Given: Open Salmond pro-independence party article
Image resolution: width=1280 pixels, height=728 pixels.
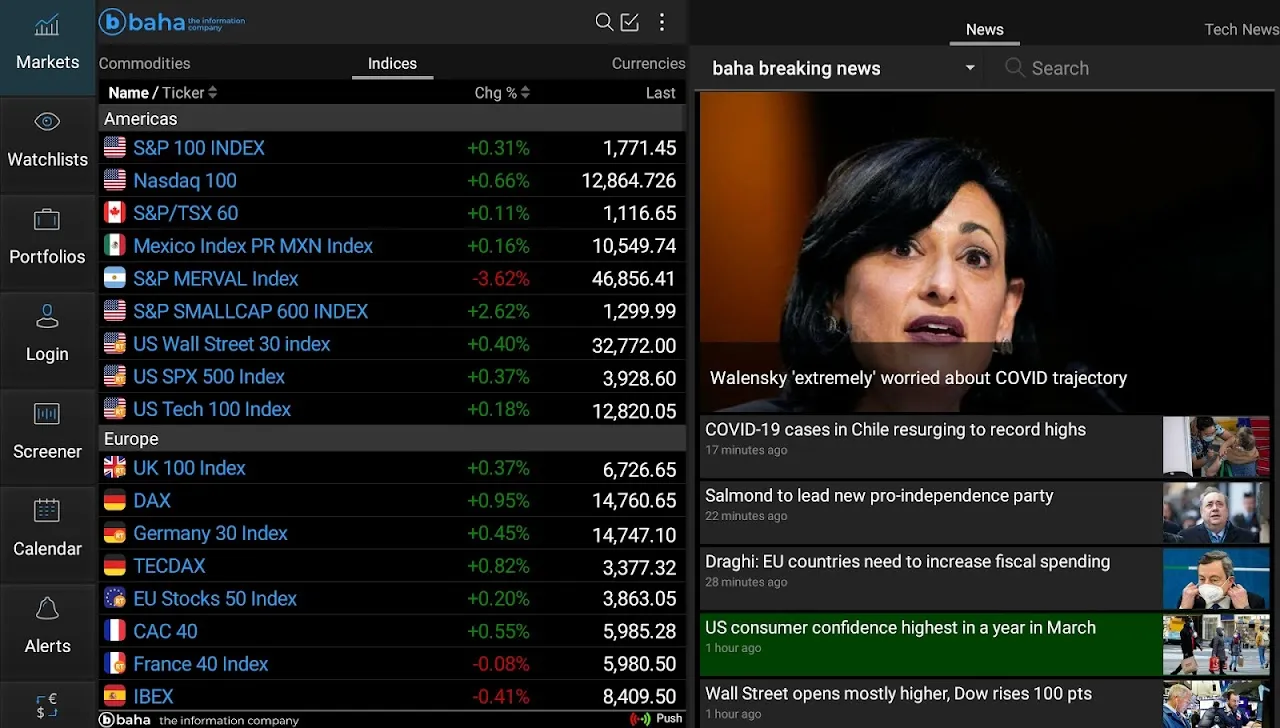Looking at the screenshot, I should (987, 512).
